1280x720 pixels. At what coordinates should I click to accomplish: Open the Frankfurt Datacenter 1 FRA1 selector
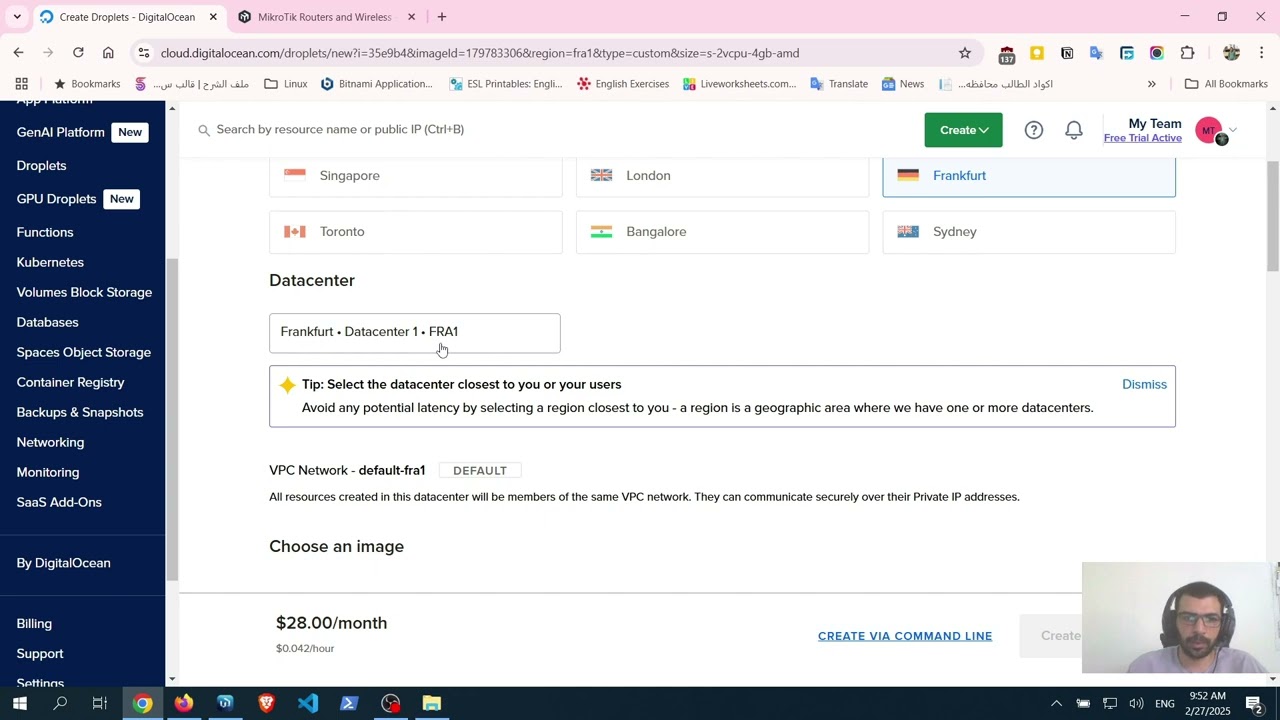coord(415,333)
